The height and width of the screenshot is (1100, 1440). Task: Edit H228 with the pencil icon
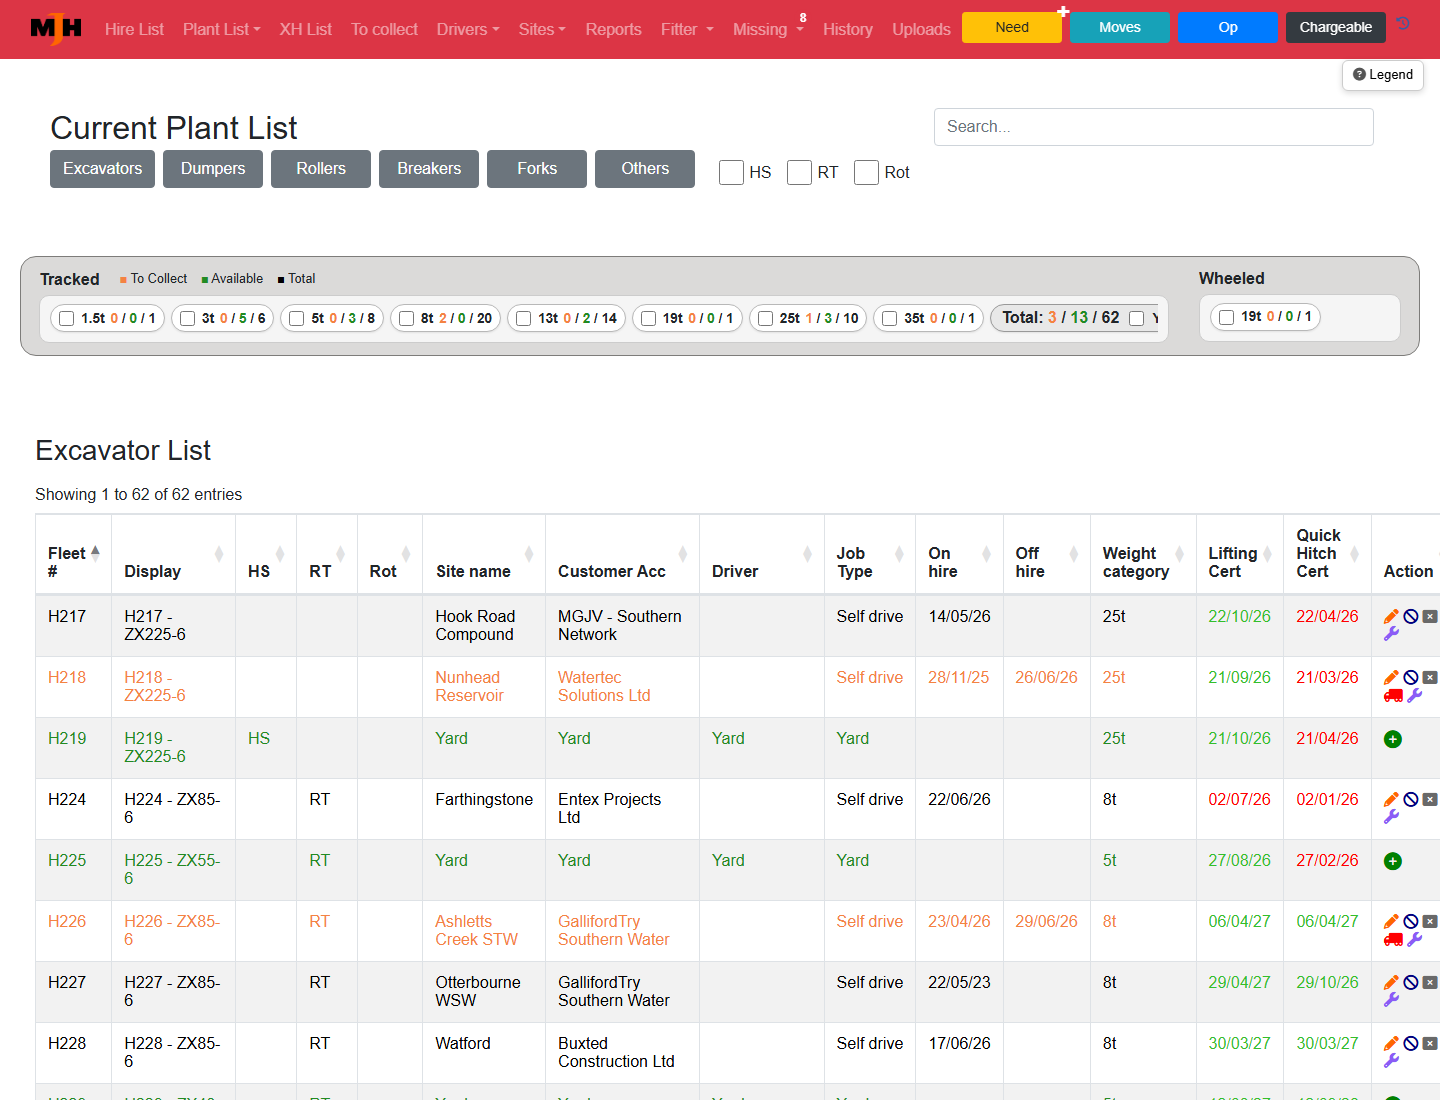(1391, 1043)
